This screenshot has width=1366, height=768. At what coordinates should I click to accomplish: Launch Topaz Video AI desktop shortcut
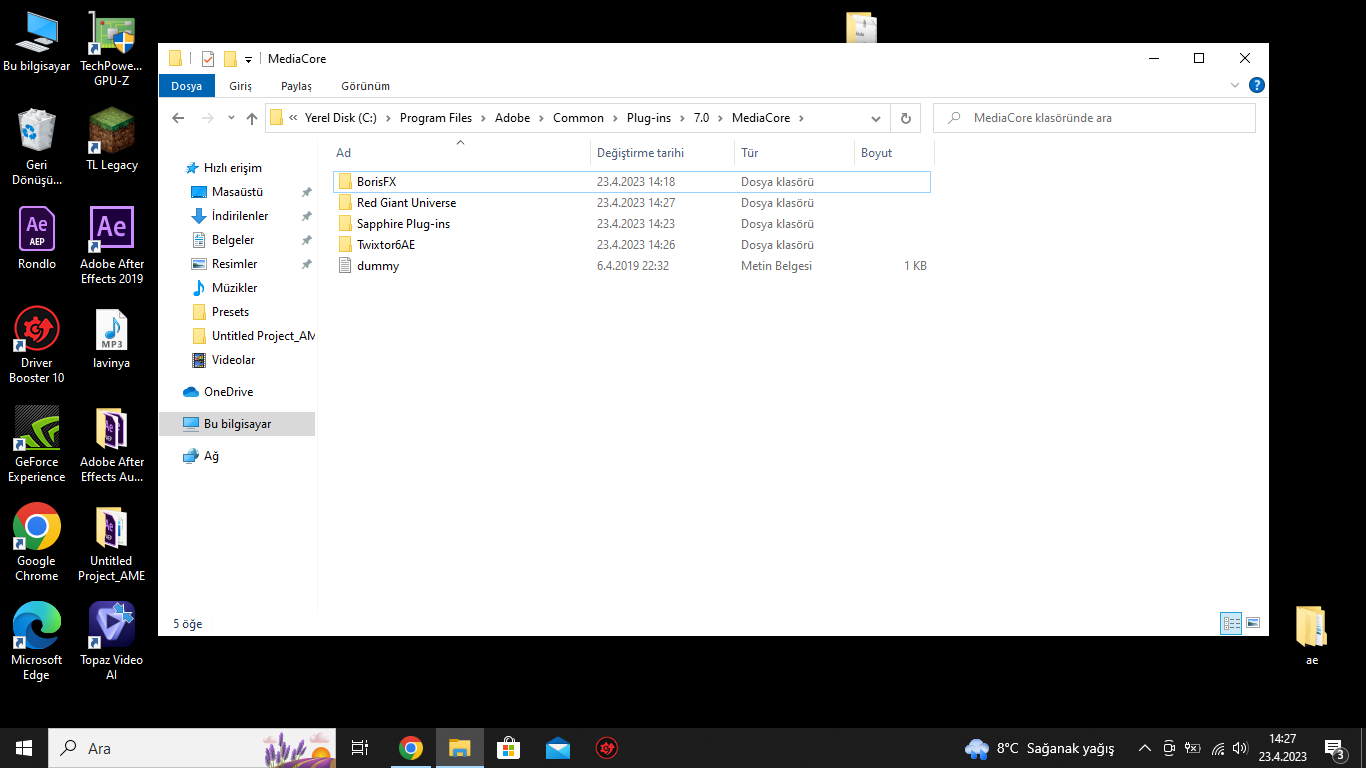[111, 642]
